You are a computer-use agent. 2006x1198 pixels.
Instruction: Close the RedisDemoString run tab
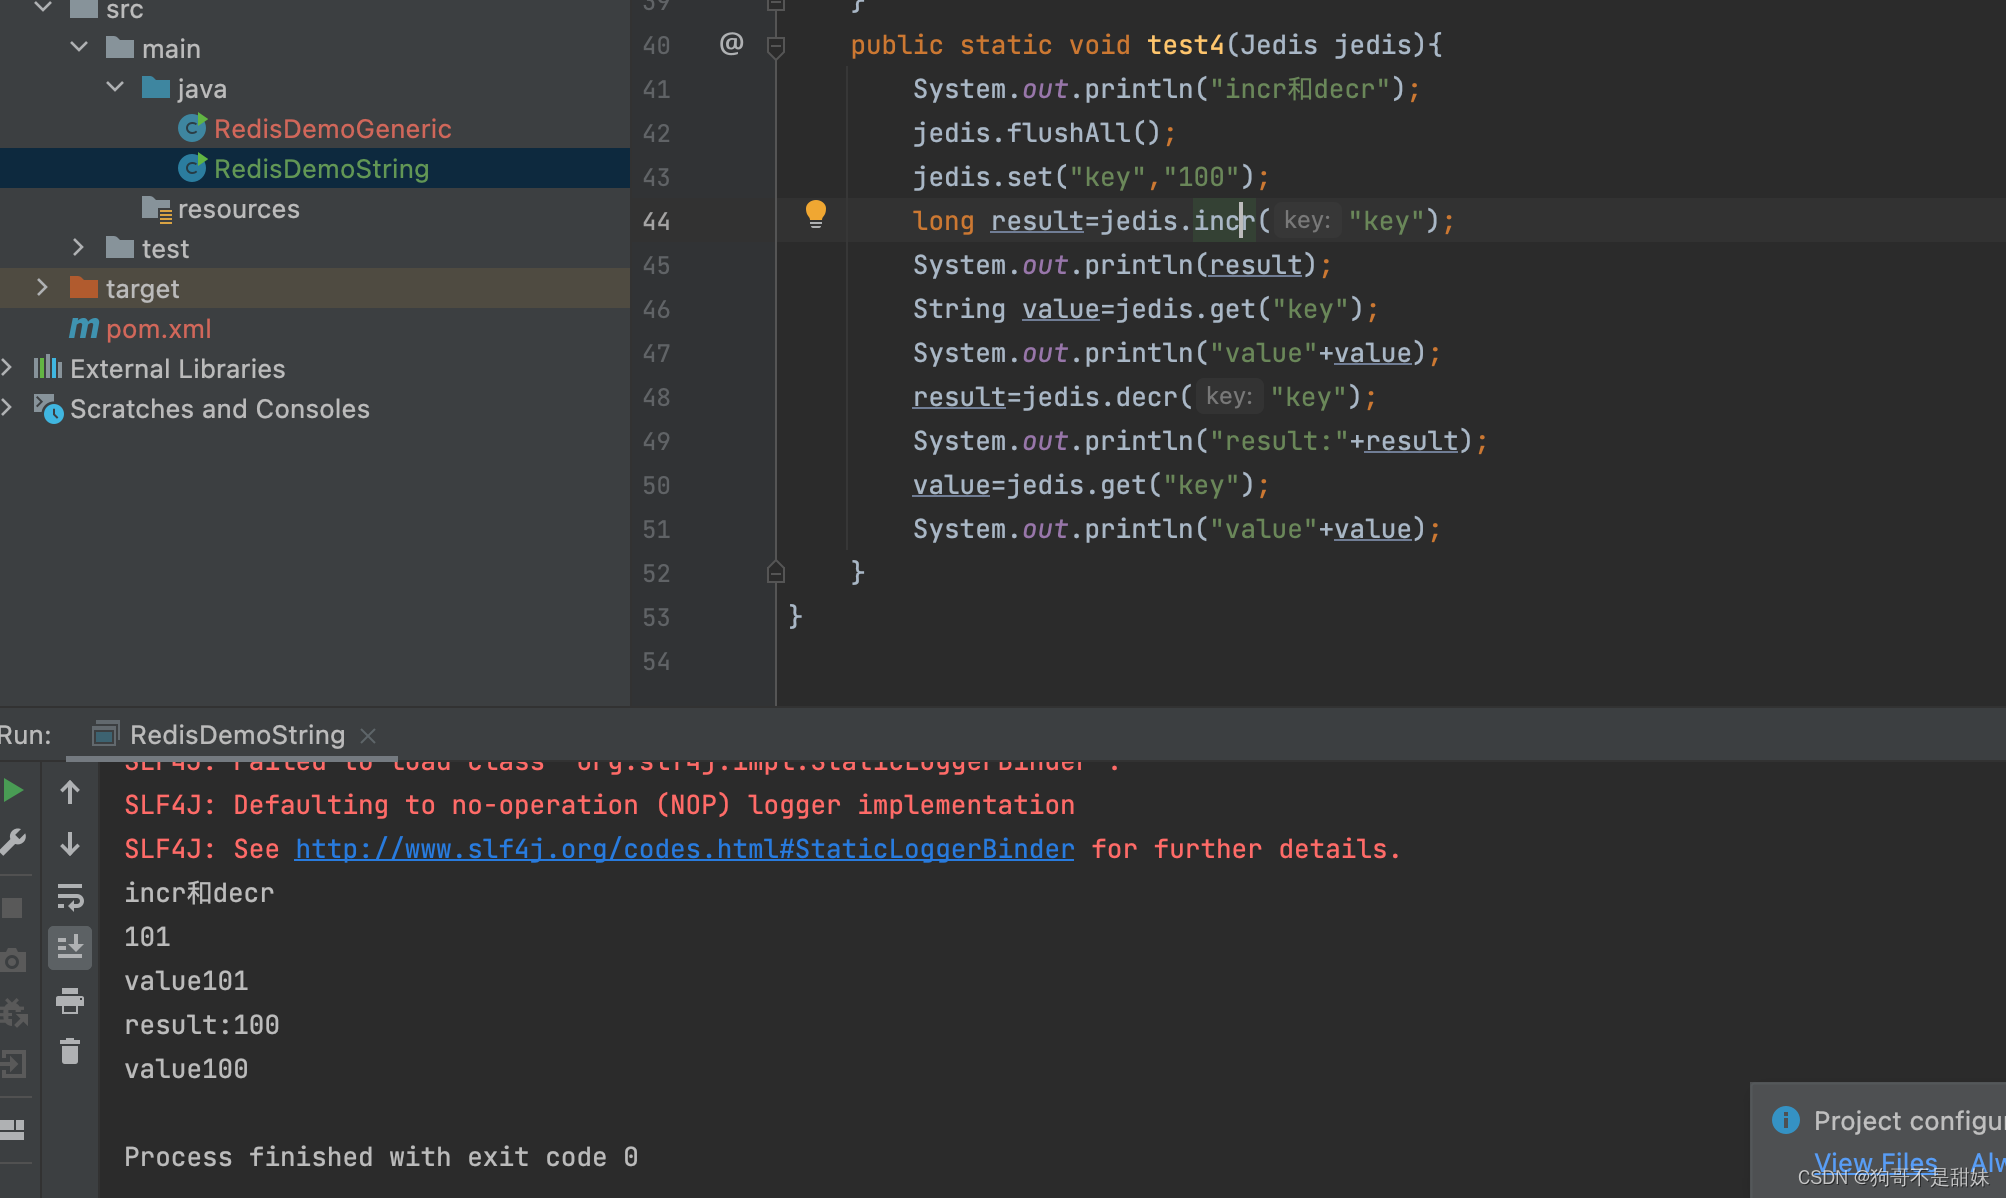(x=367, y=735)
